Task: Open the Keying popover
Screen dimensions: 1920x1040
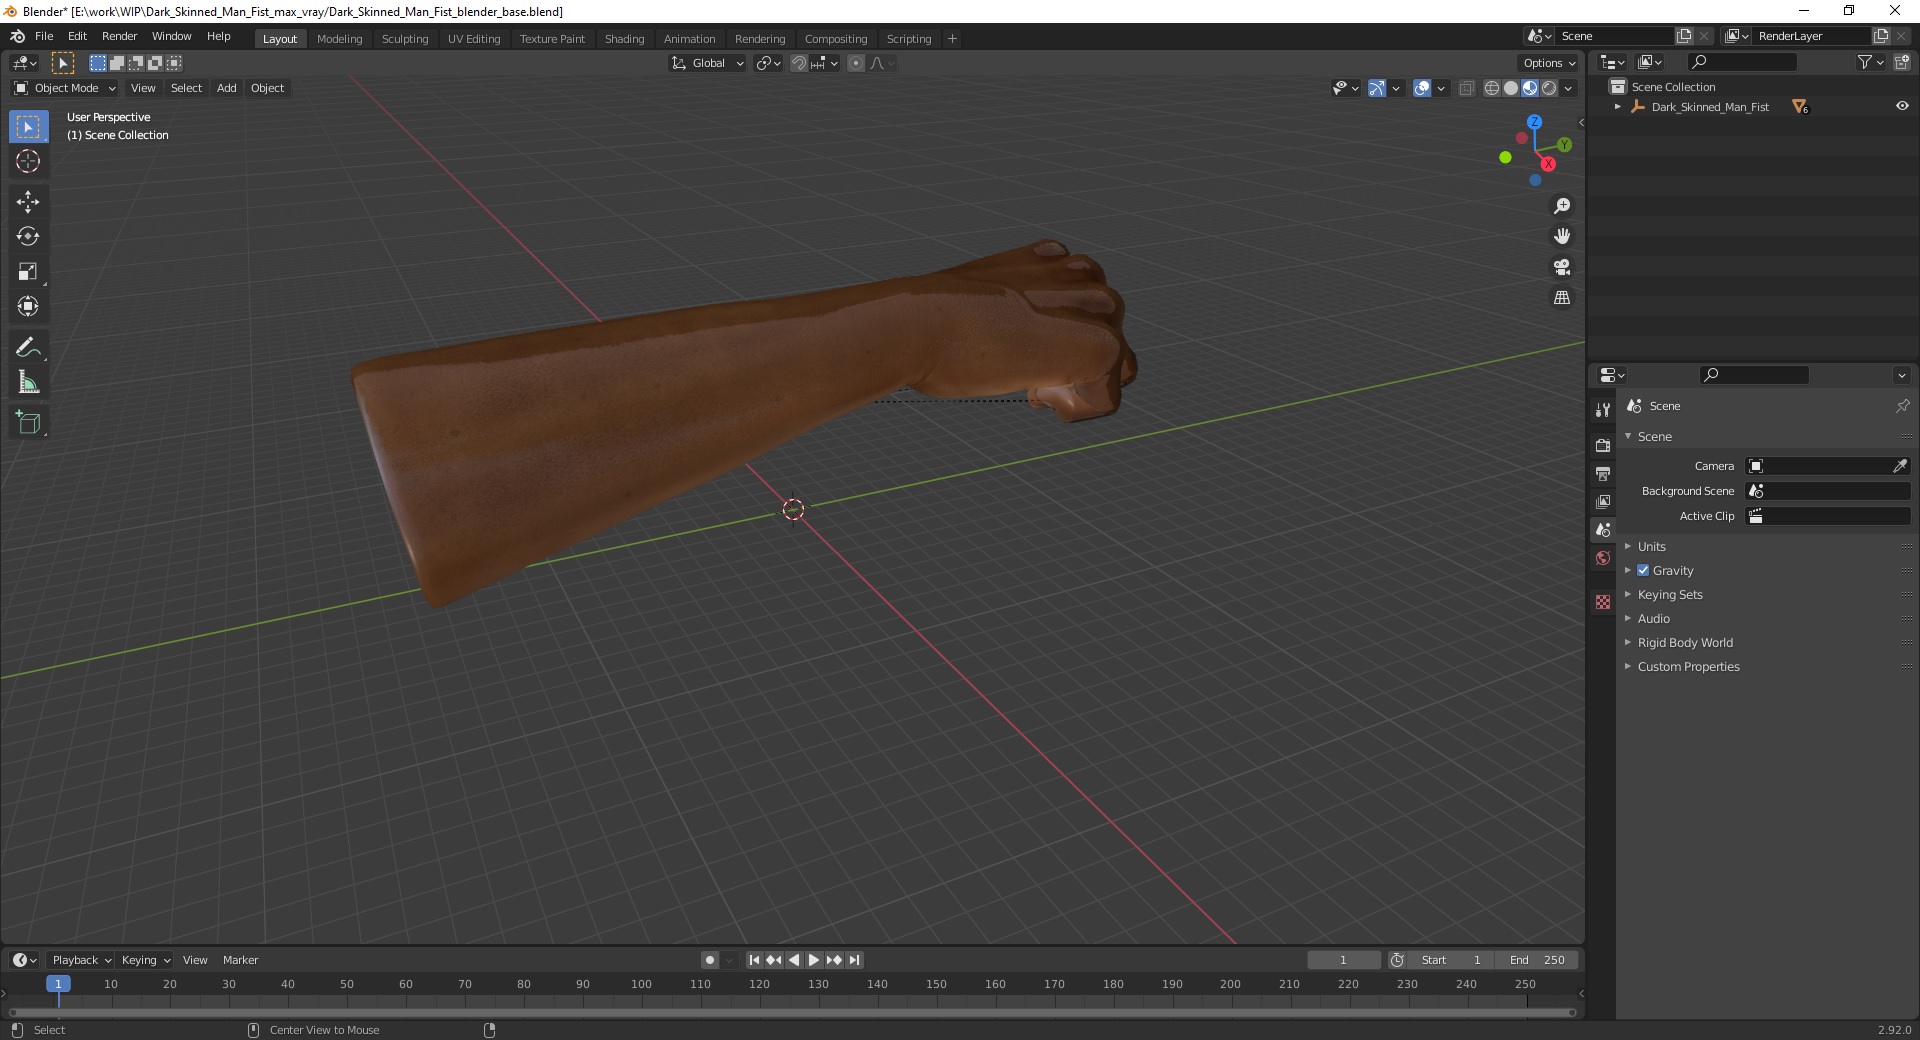Action: (145, 960)
